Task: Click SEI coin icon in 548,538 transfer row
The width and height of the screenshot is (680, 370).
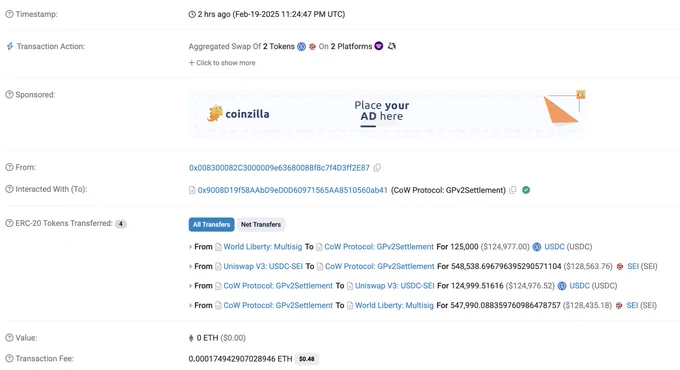Action: point(620,266)
